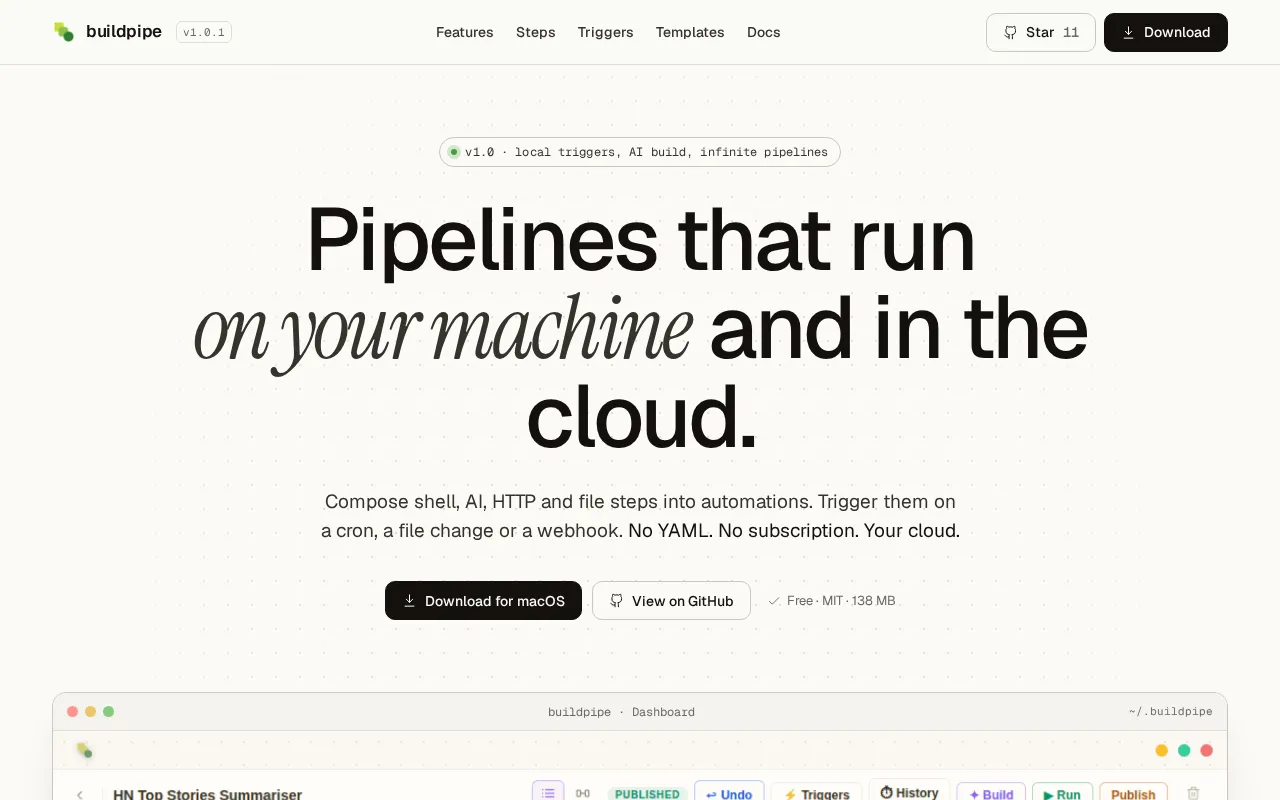Click the trash delete icon in dashboard

(x=1193, y=793)
